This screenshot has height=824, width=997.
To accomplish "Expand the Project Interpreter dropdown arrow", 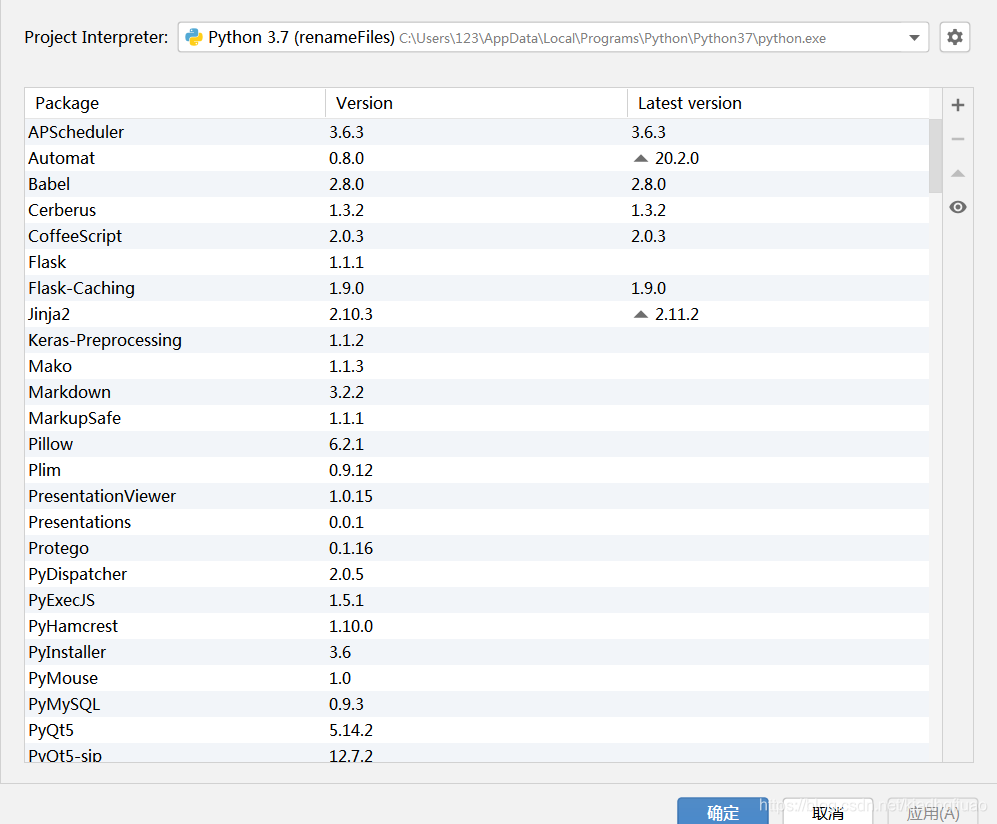I will coord(914,38).
